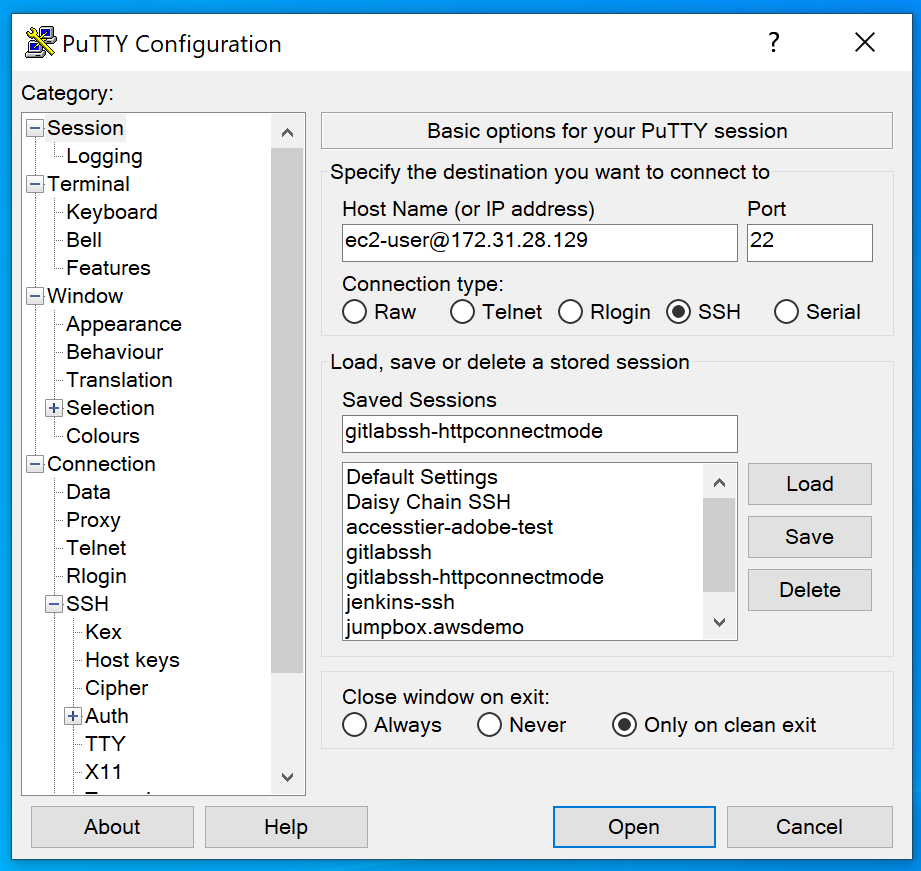Open the Auth settings category

click(x=106, y=716)
